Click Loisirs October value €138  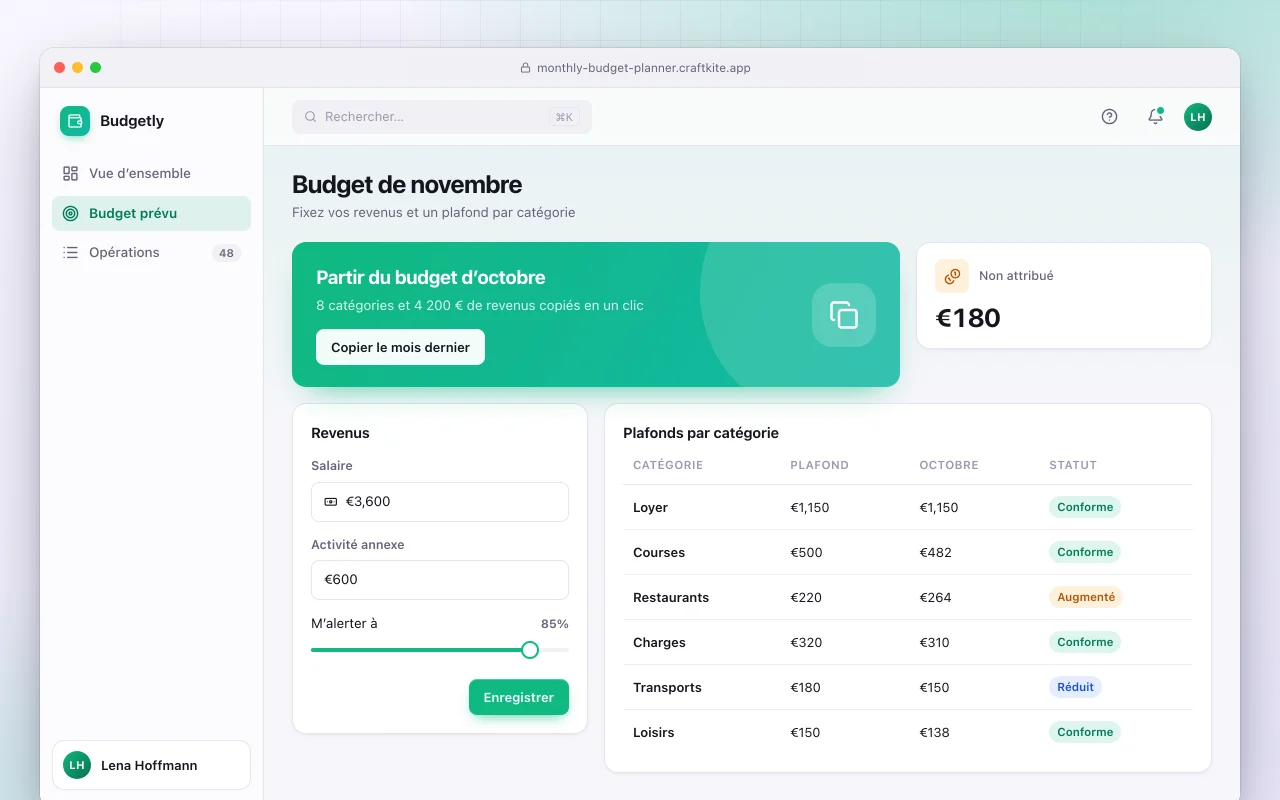tap(934, 732)
